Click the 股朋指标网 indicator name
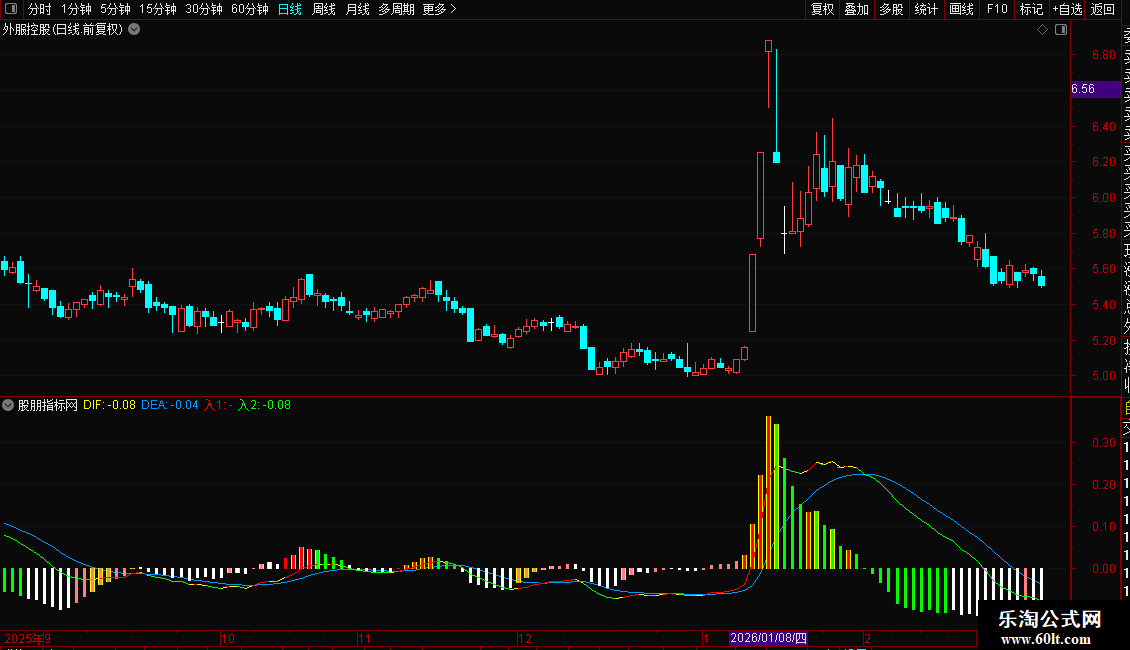 (x=48, y=405)
